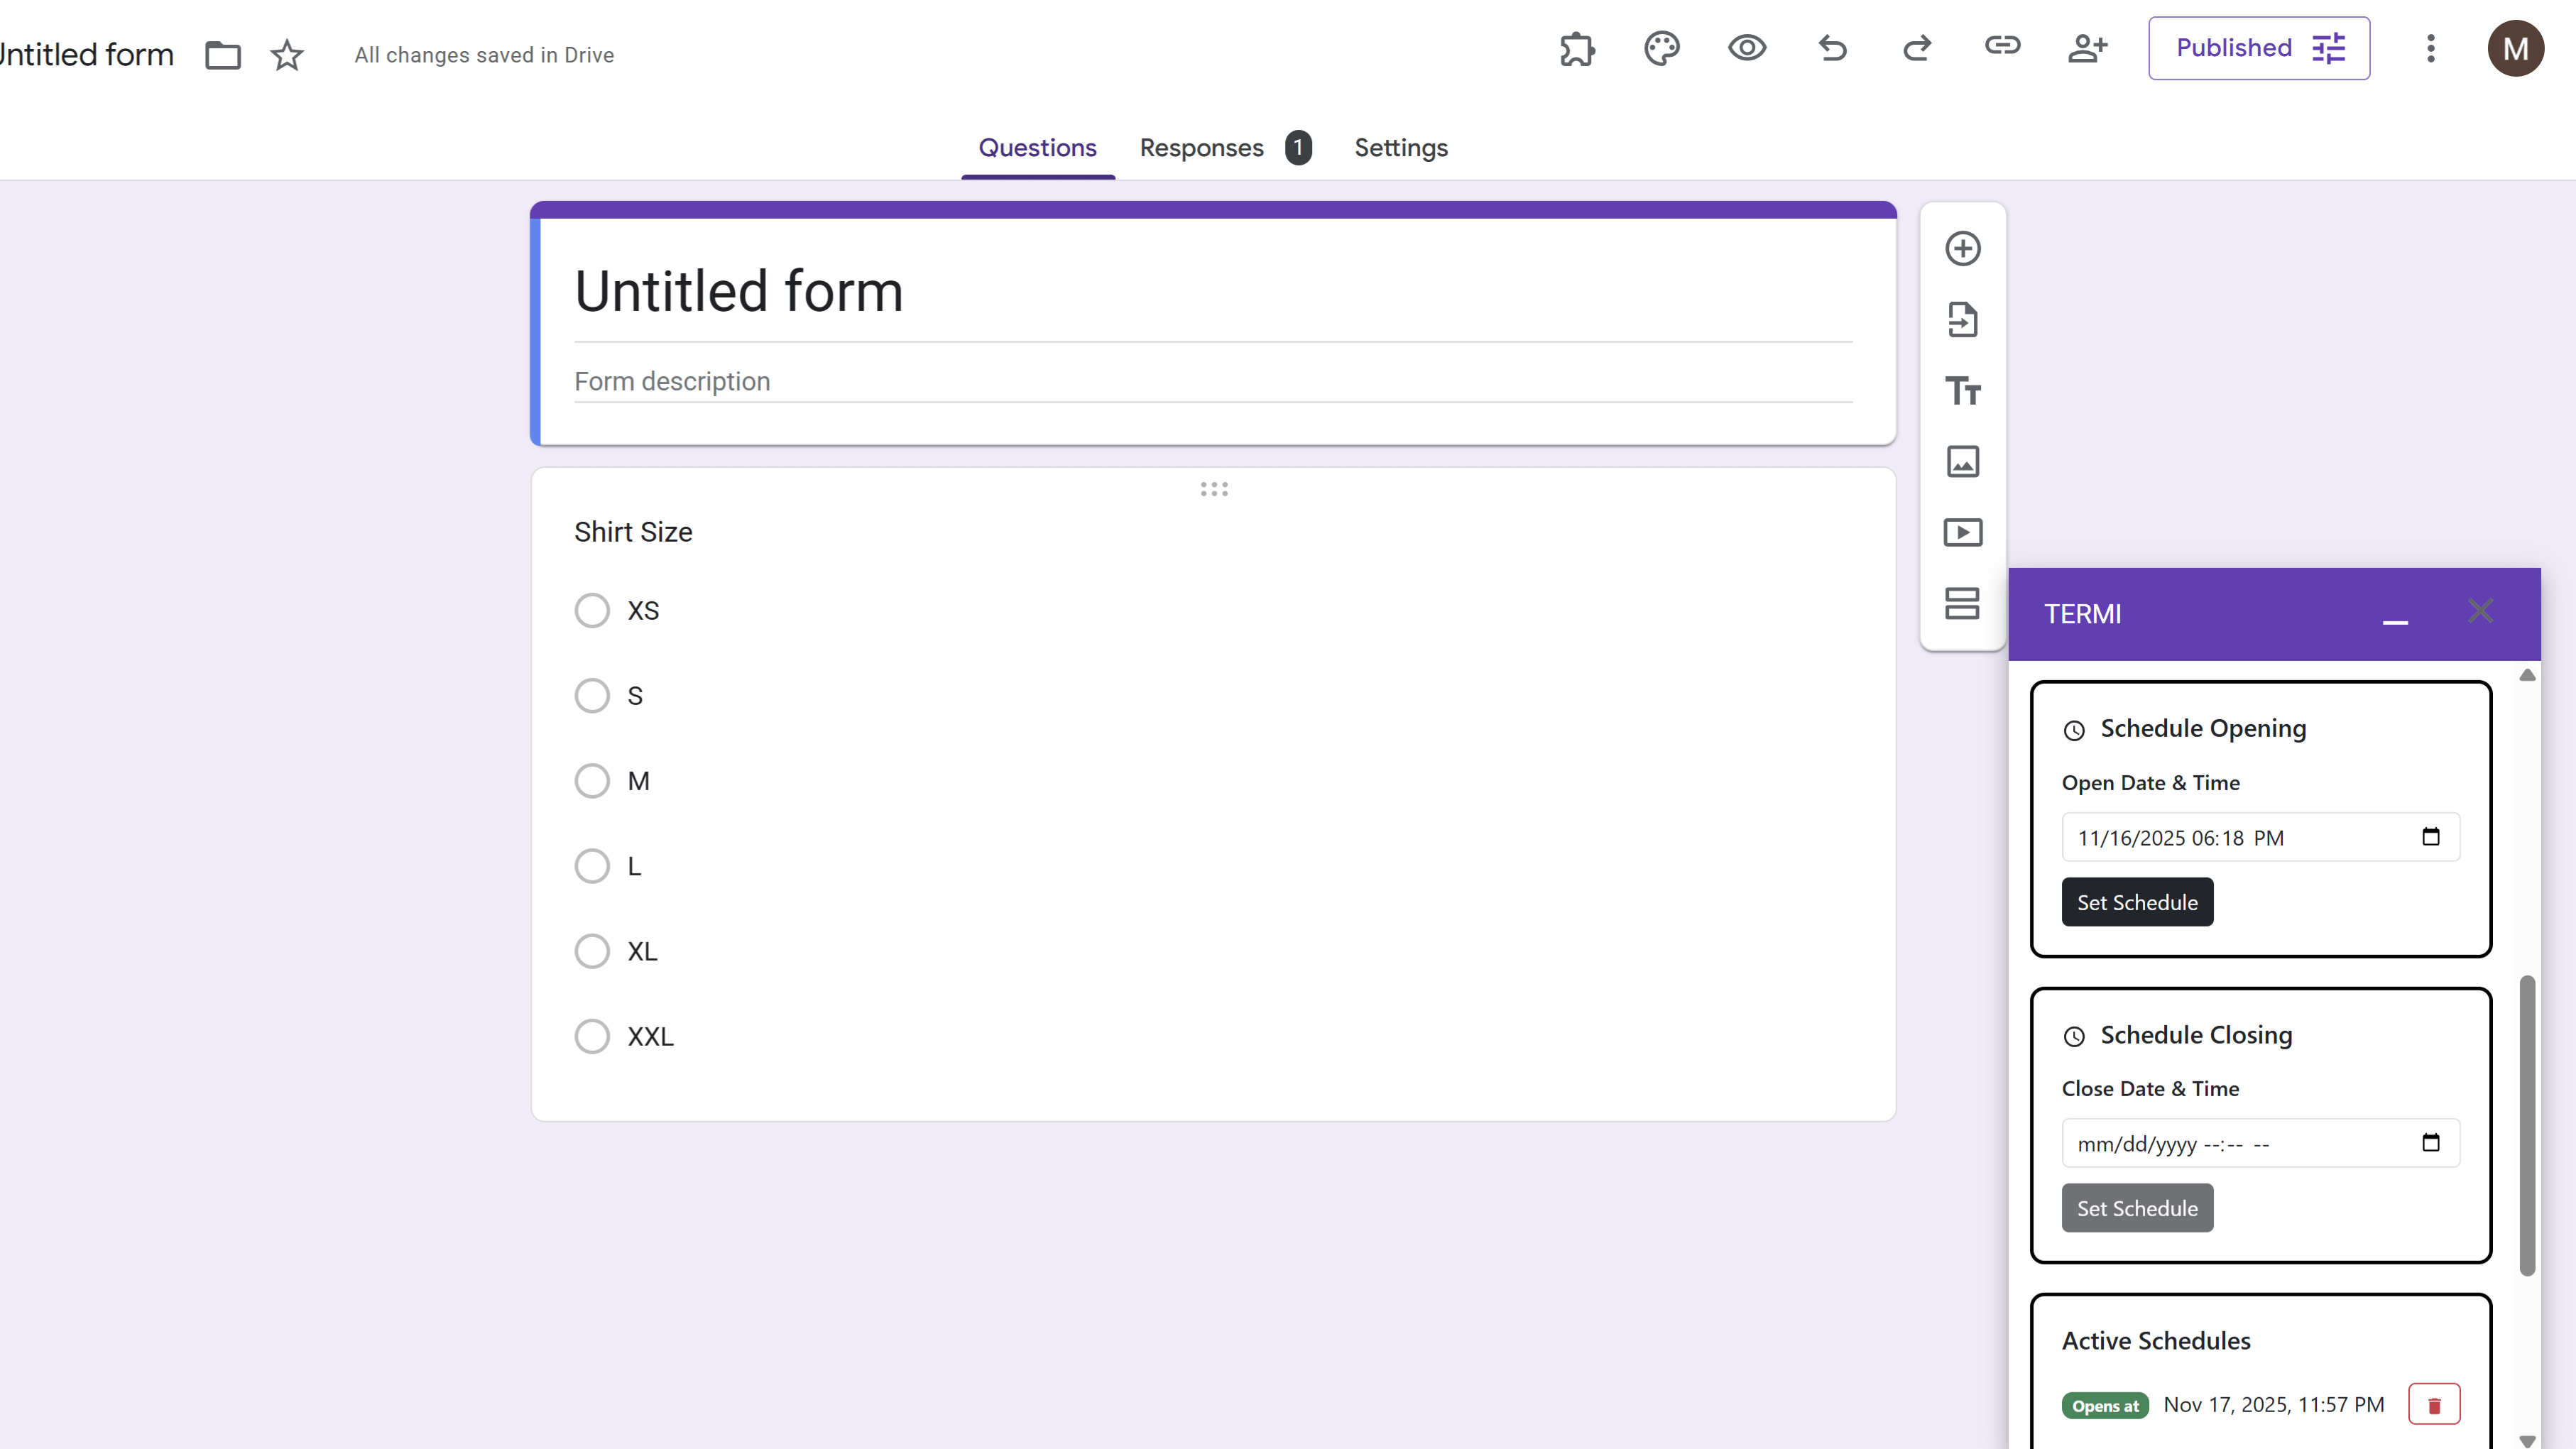Add a new question using the plus icon

pyautogui.click(x=1962, y=248)
